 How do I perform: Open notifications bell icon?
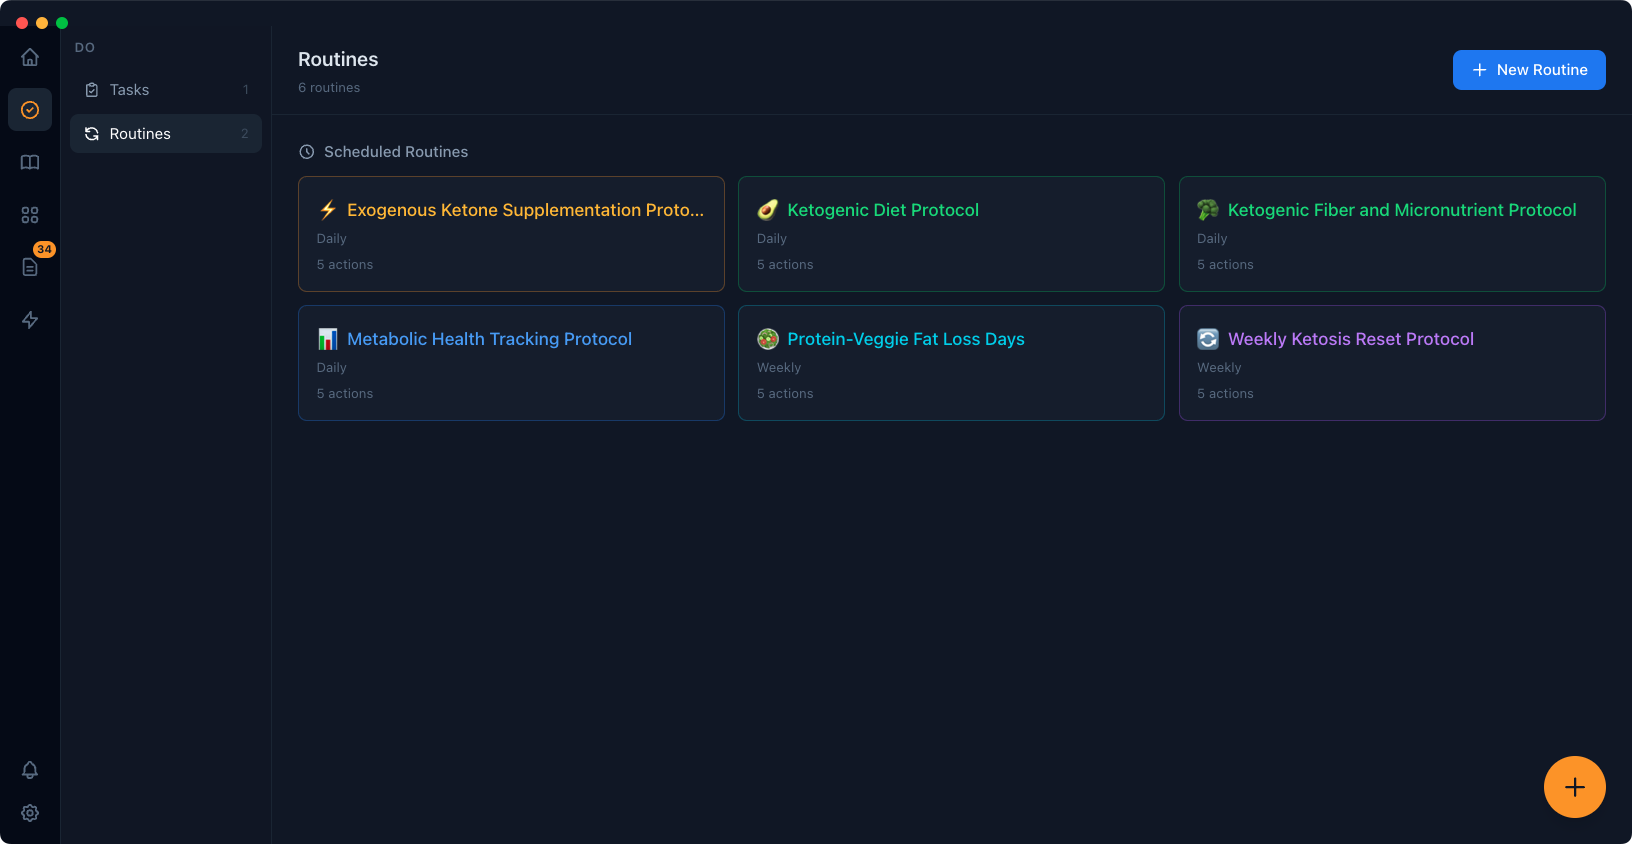30,770
